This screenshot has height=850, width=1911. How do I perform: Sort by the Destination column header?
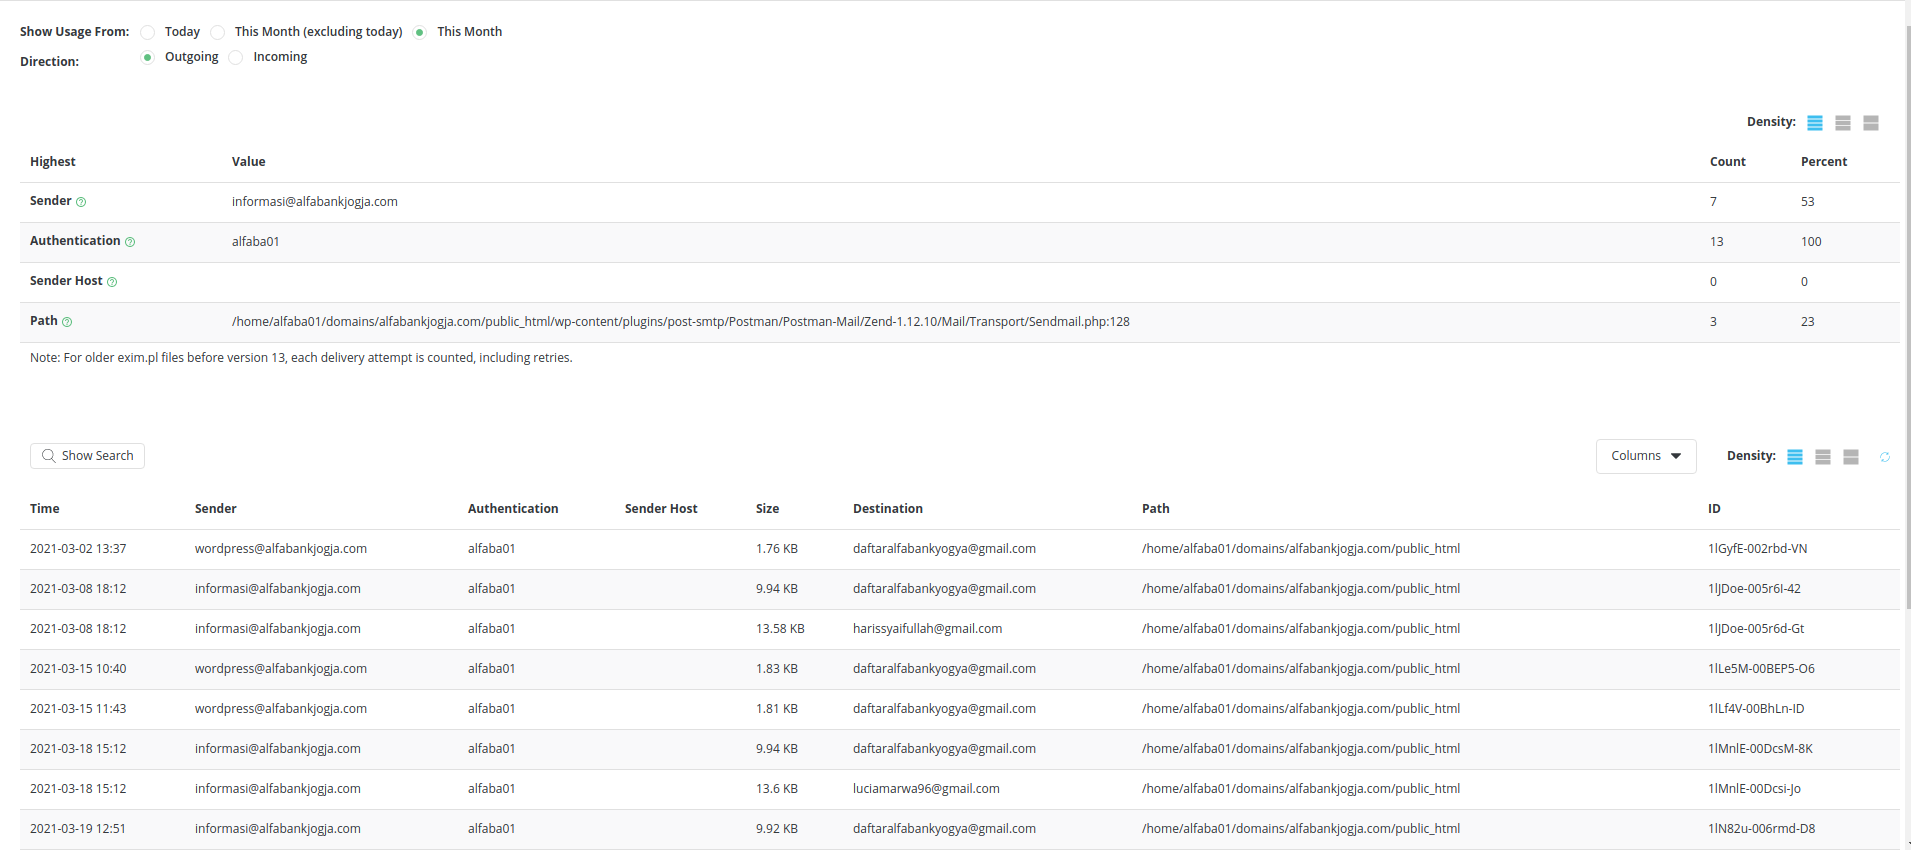(x=888, y=509)
